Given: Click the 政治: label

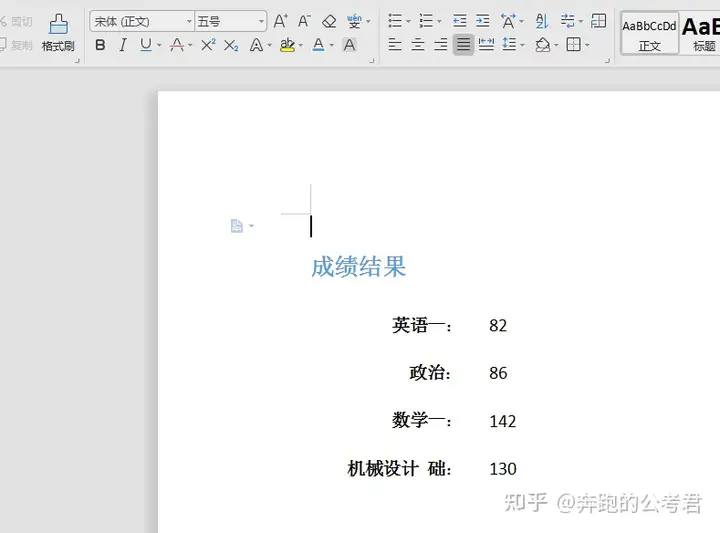Looking at the screenshot, I should click(x=430, y=373).
